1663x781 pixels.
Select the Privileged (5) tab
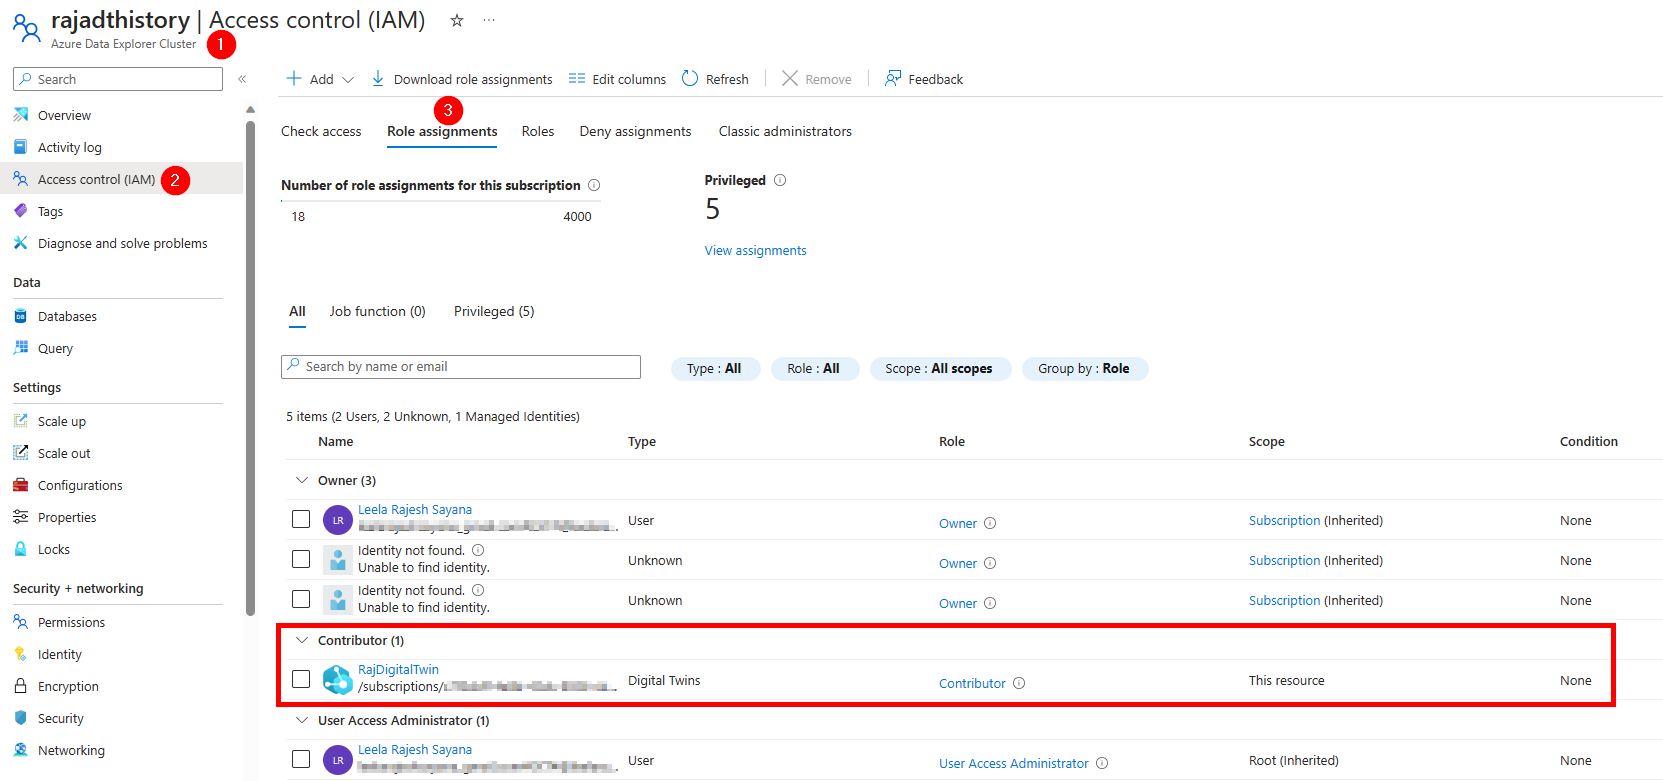coord(494,311)
